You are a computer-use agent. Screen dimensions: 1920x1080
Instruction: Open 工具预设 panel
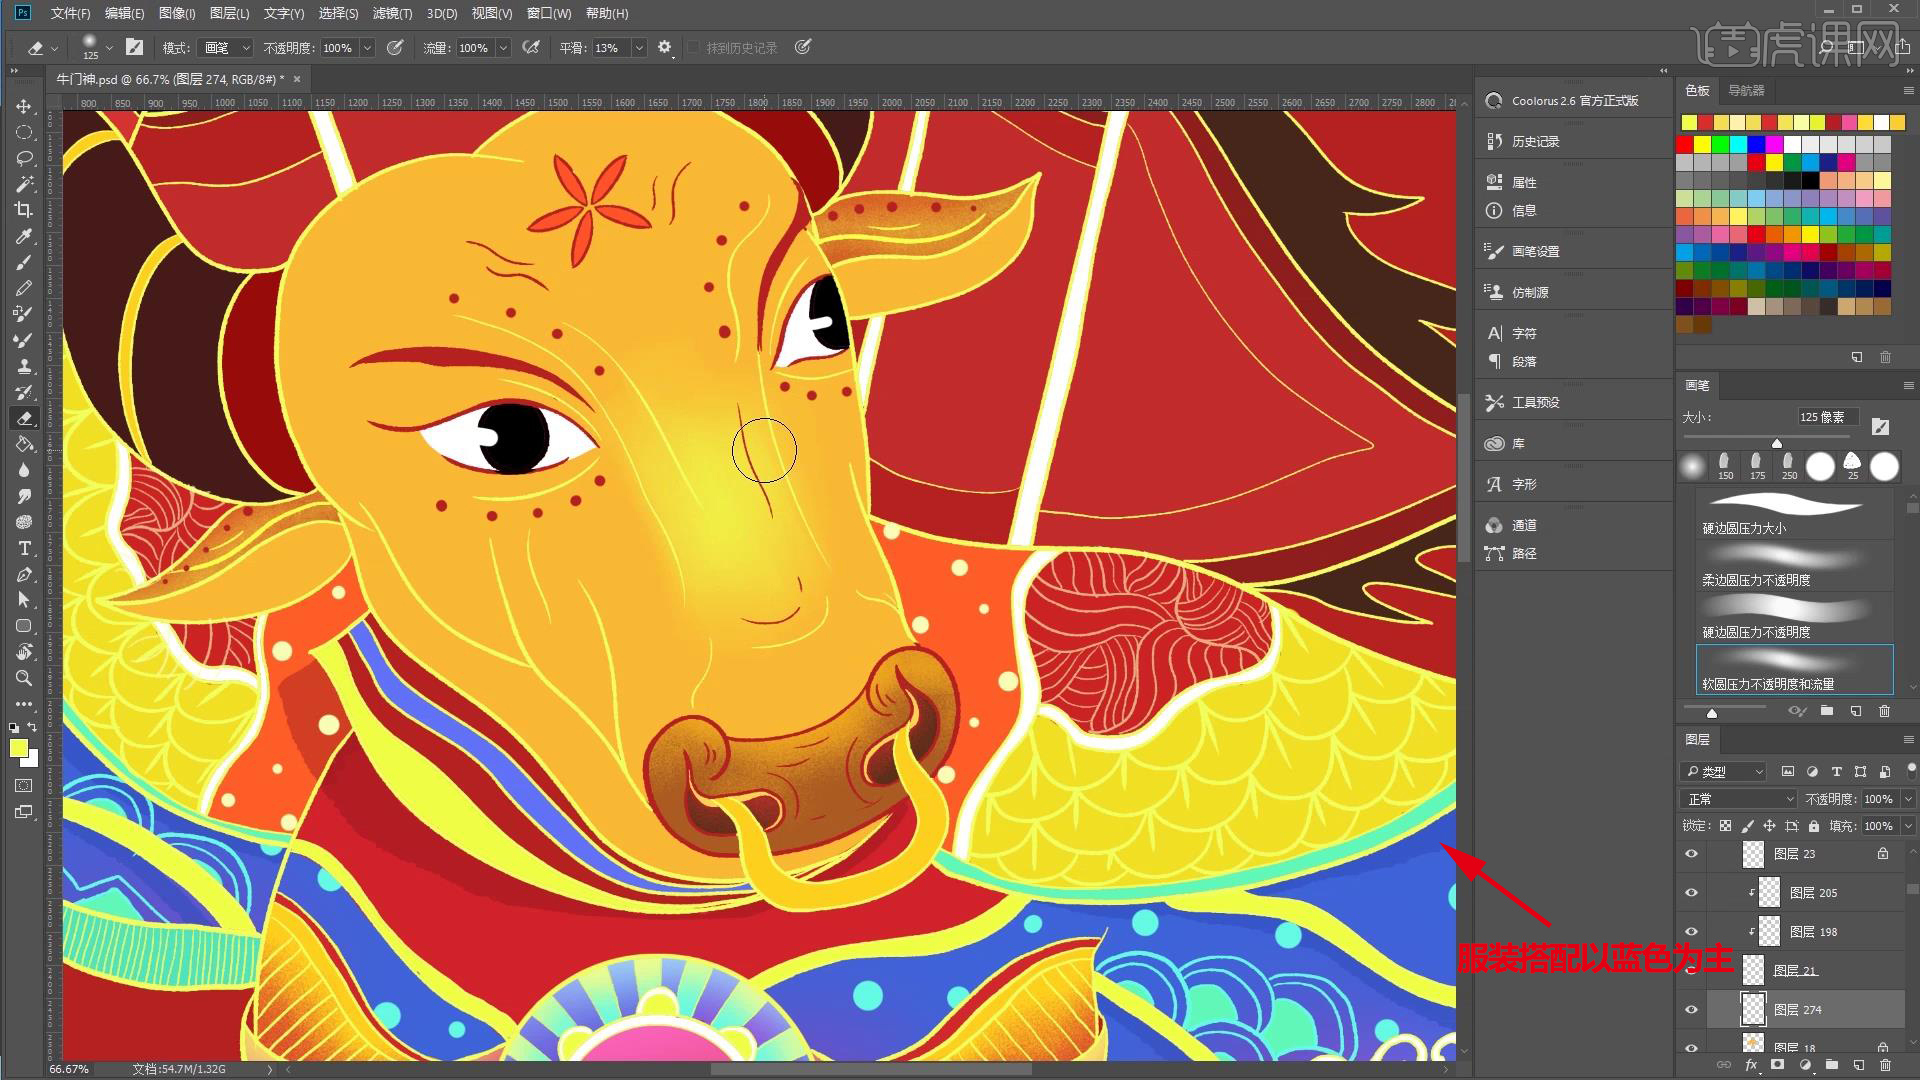pos(1536,403)
